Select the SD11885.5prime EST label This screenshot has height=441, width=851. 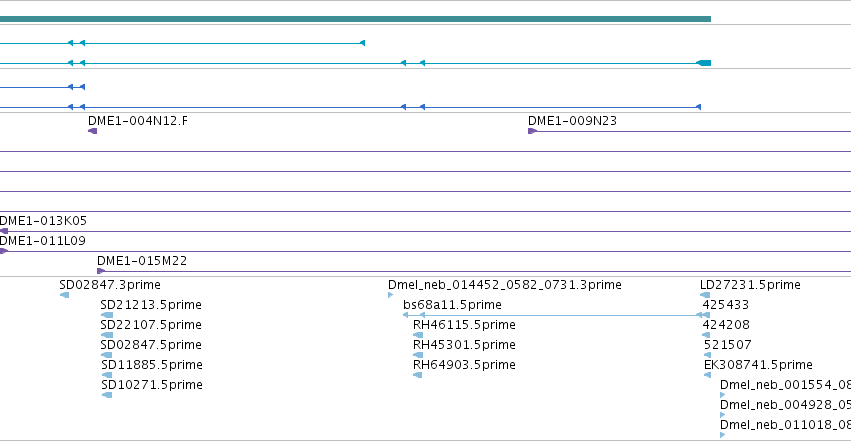tap(152, 365)
